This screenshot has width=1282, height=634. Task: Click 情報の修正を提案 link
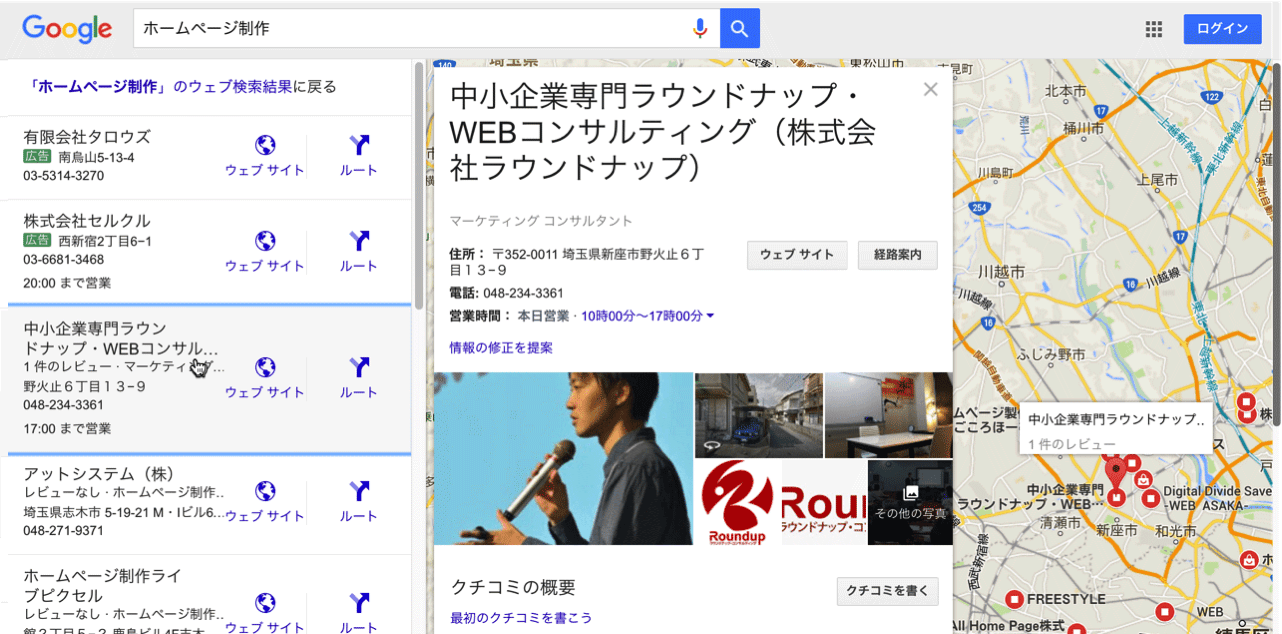pos(501,348)
